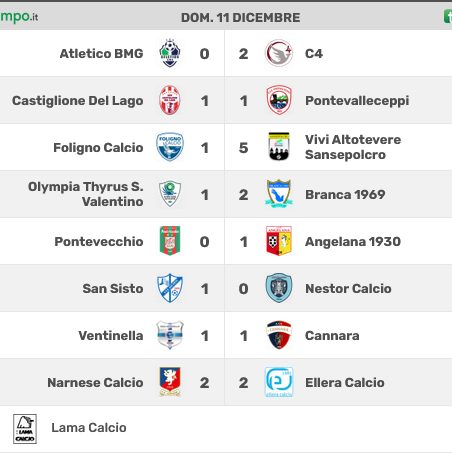452x466 pixels.
Task: Select the Foligno Calcio crest
Action: (170, 147)
